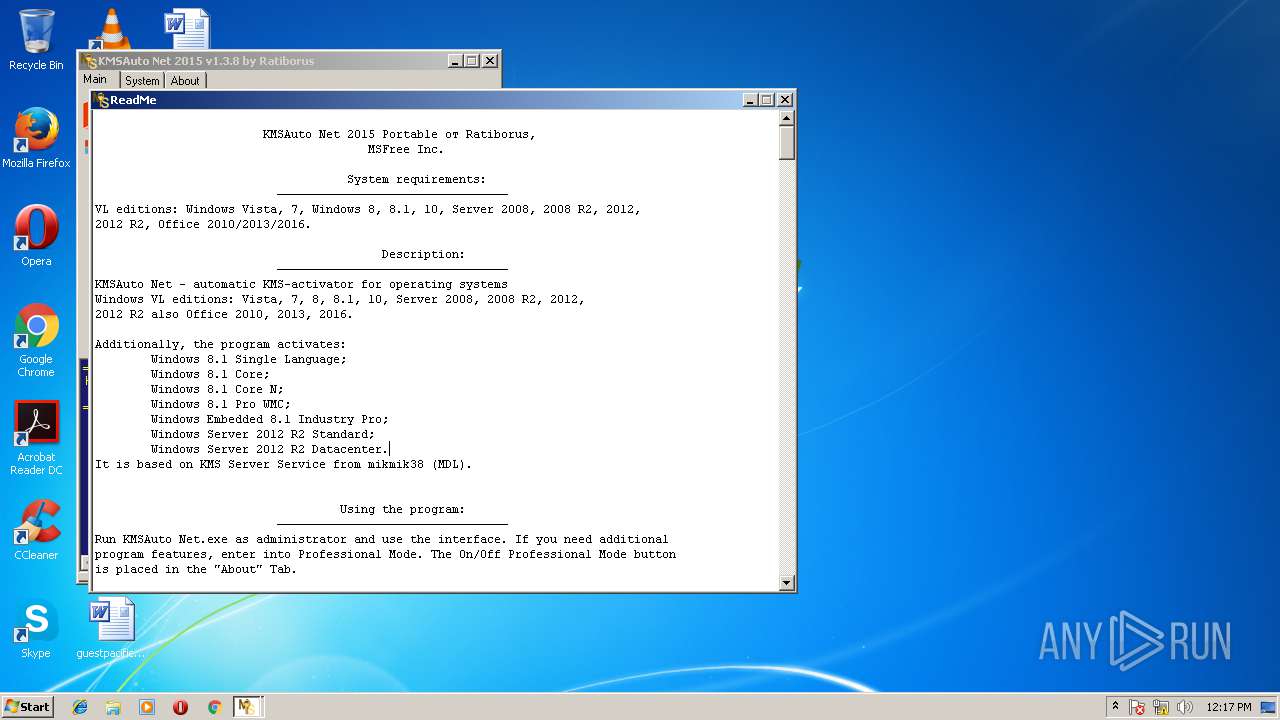
Task: Click the 'MSFree Inc.' text line
Action: point(406,149)
